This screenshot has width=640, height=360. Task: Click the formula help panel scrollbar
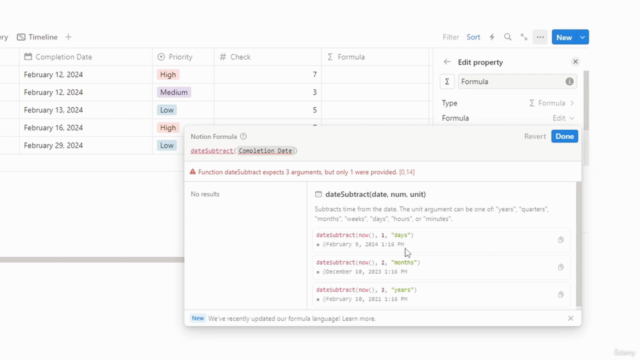coord(579,244)
